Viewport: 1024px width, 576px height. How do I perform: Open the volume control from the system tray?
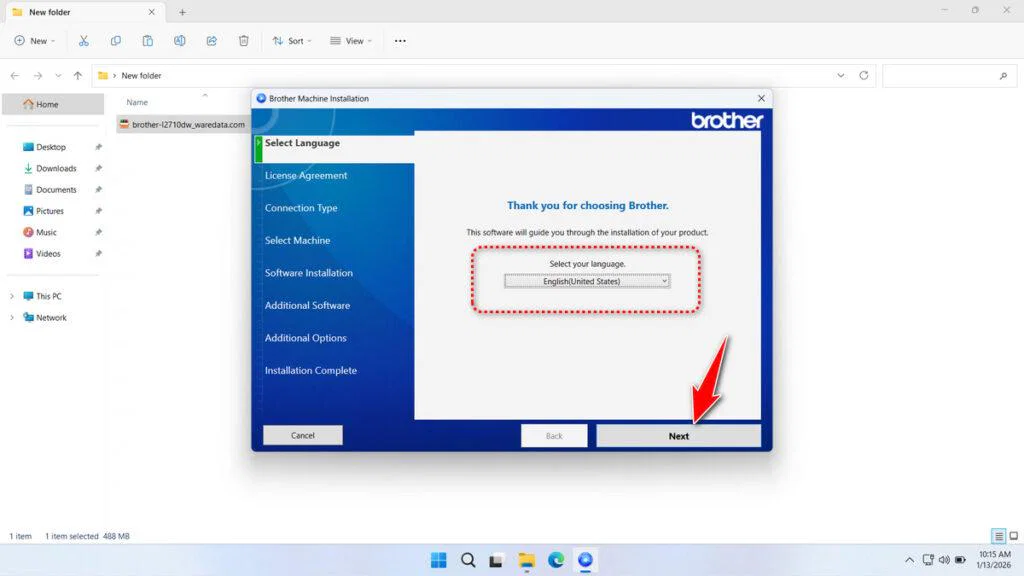[x=944, y=560]
